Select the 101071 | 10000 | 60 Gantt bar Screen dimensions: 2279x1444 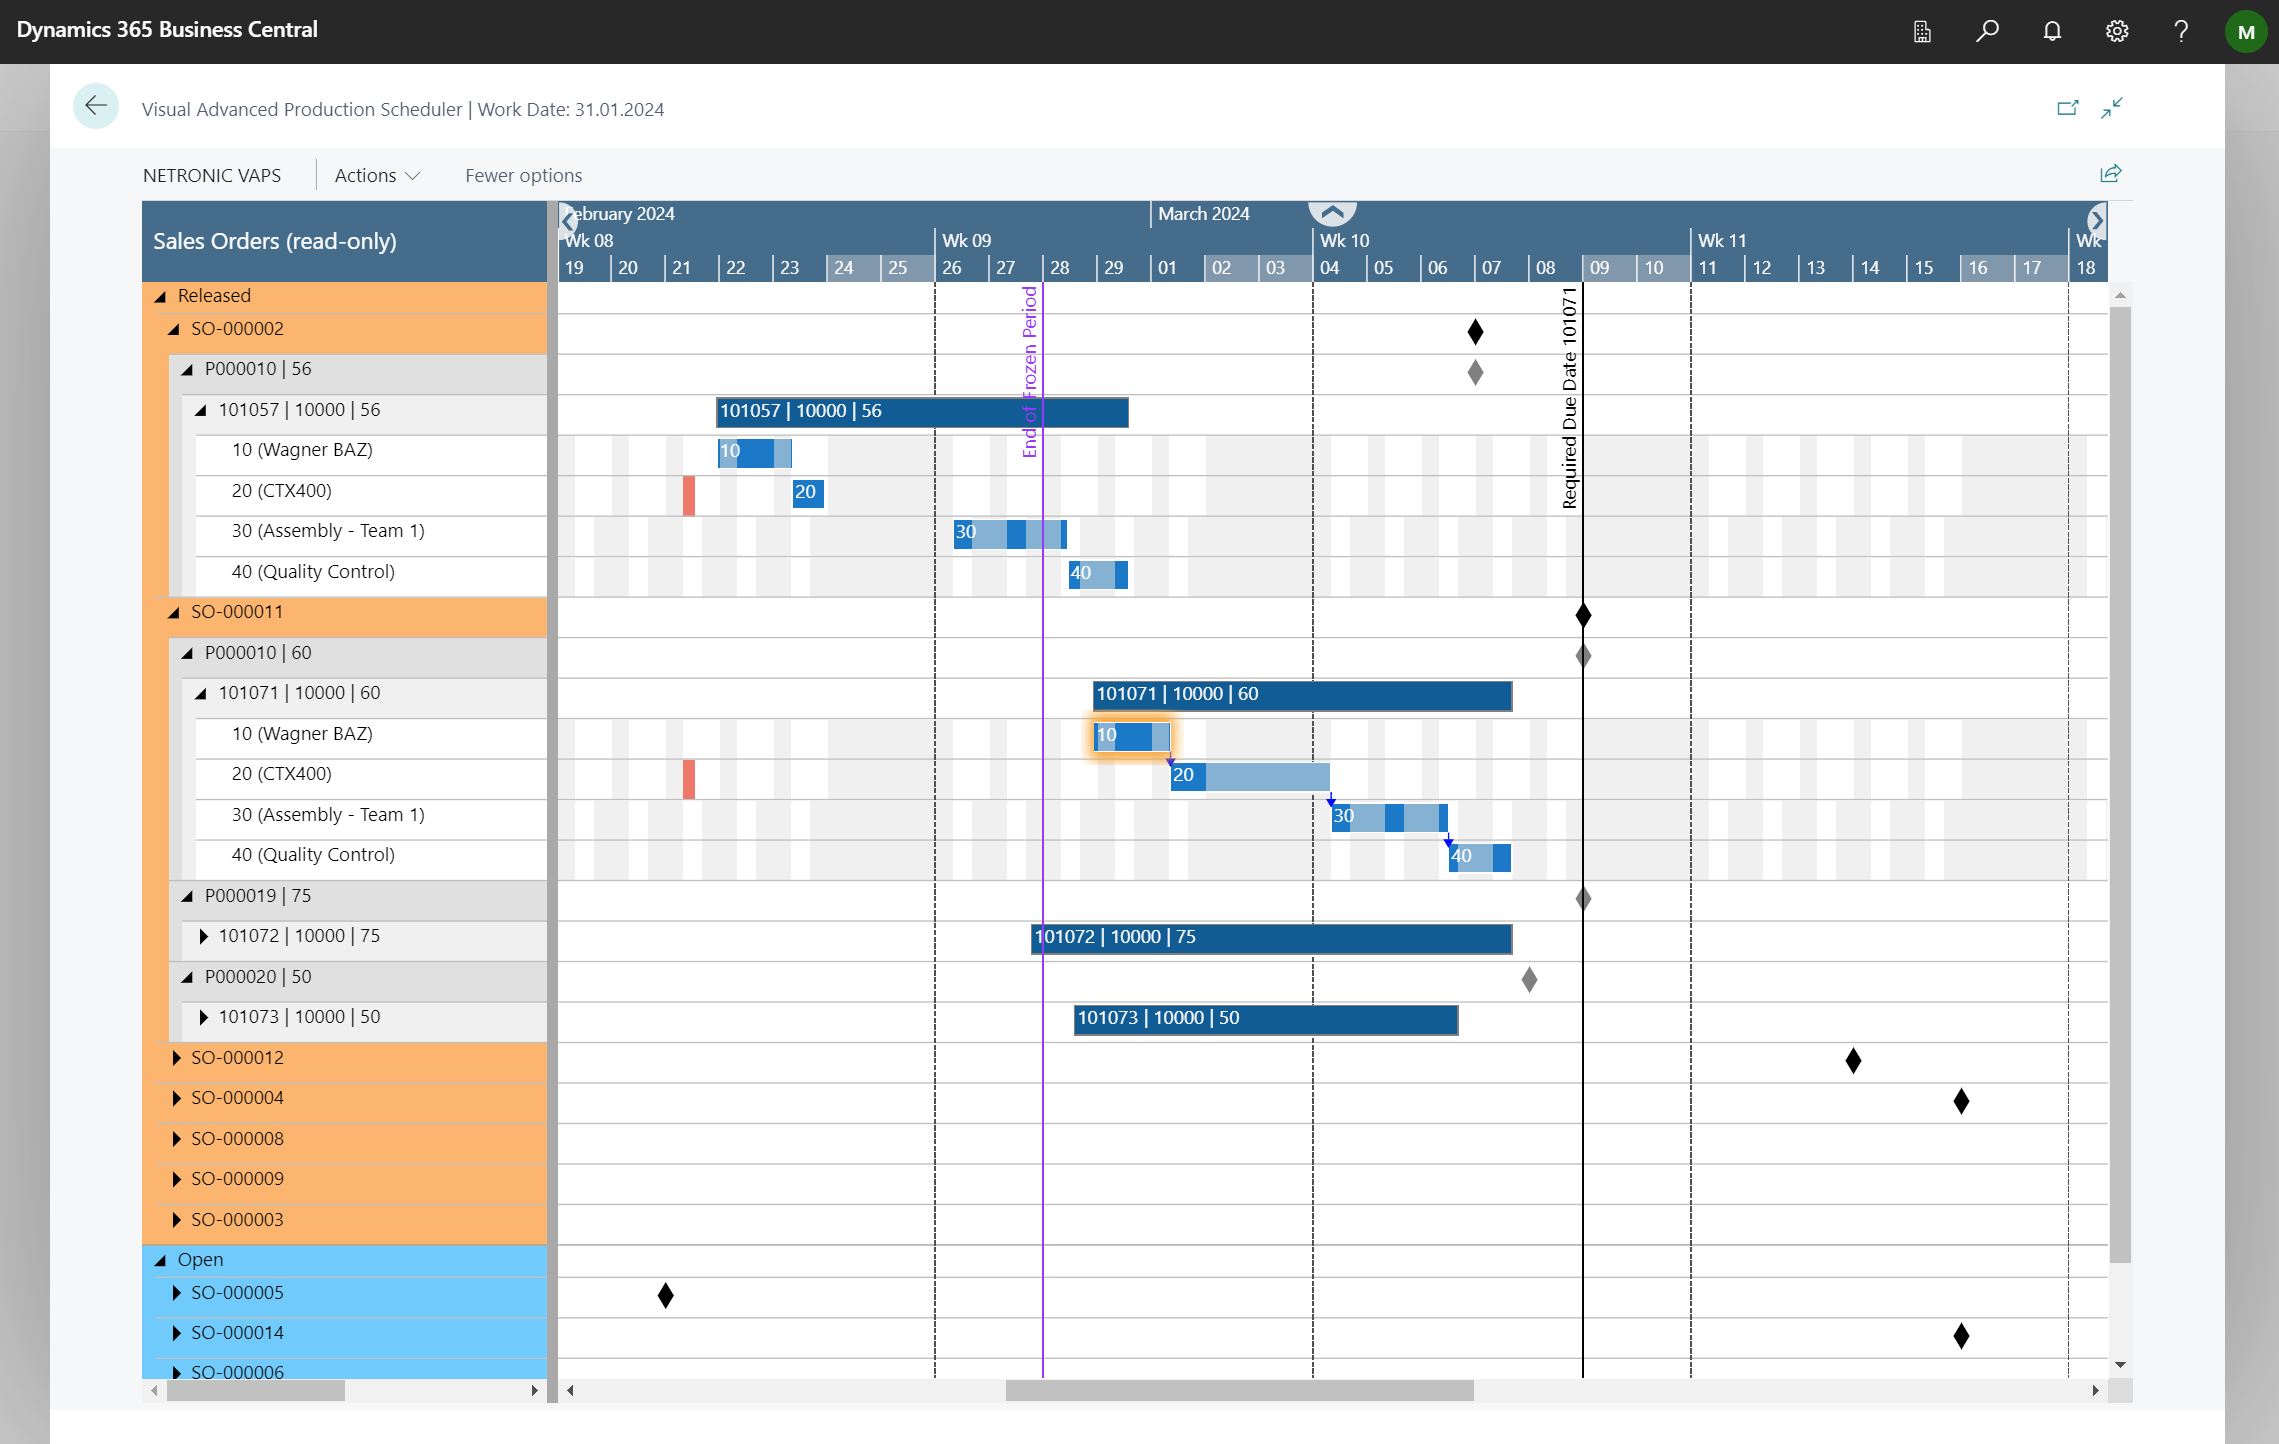coord(1300,693)
